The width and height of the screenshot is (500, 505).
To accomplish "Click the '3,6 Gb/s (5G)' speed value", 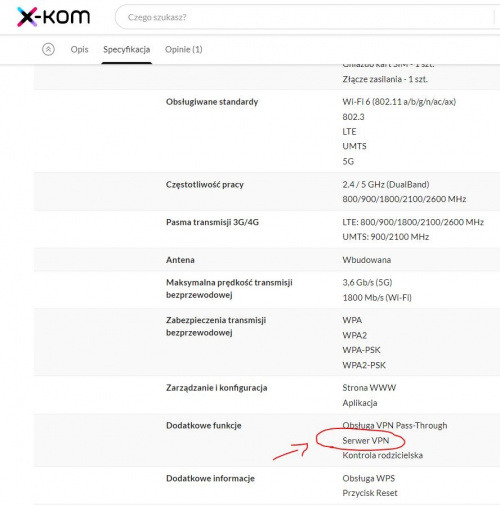I will pyautogui.click(x=367, y=282).
